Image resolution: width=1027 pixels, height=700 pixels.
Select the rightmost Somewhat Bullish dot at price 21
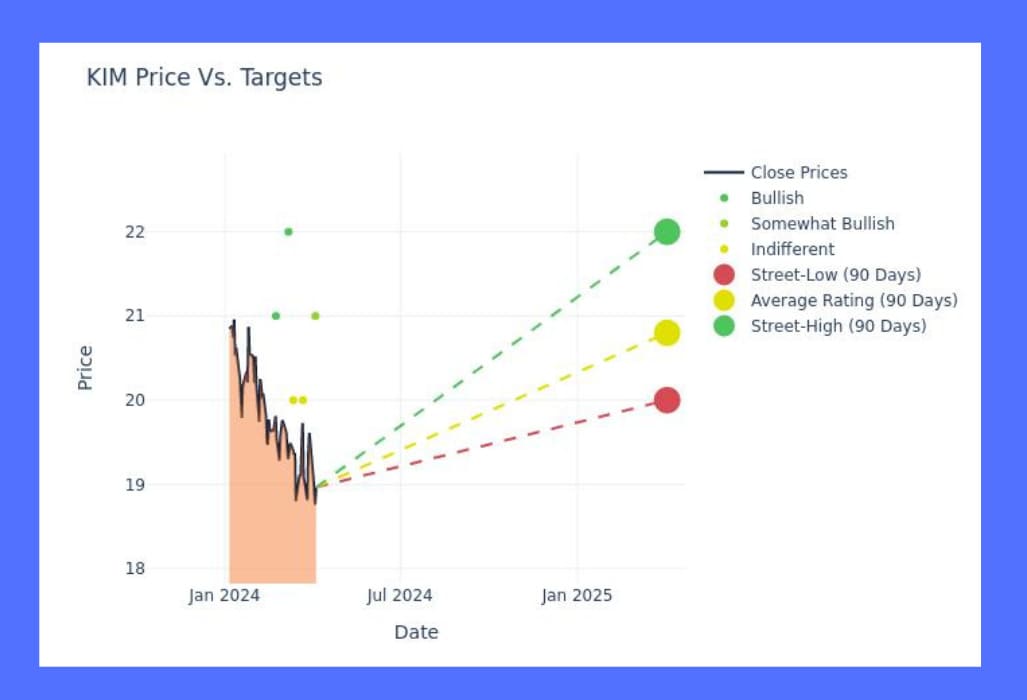(315, 316)
